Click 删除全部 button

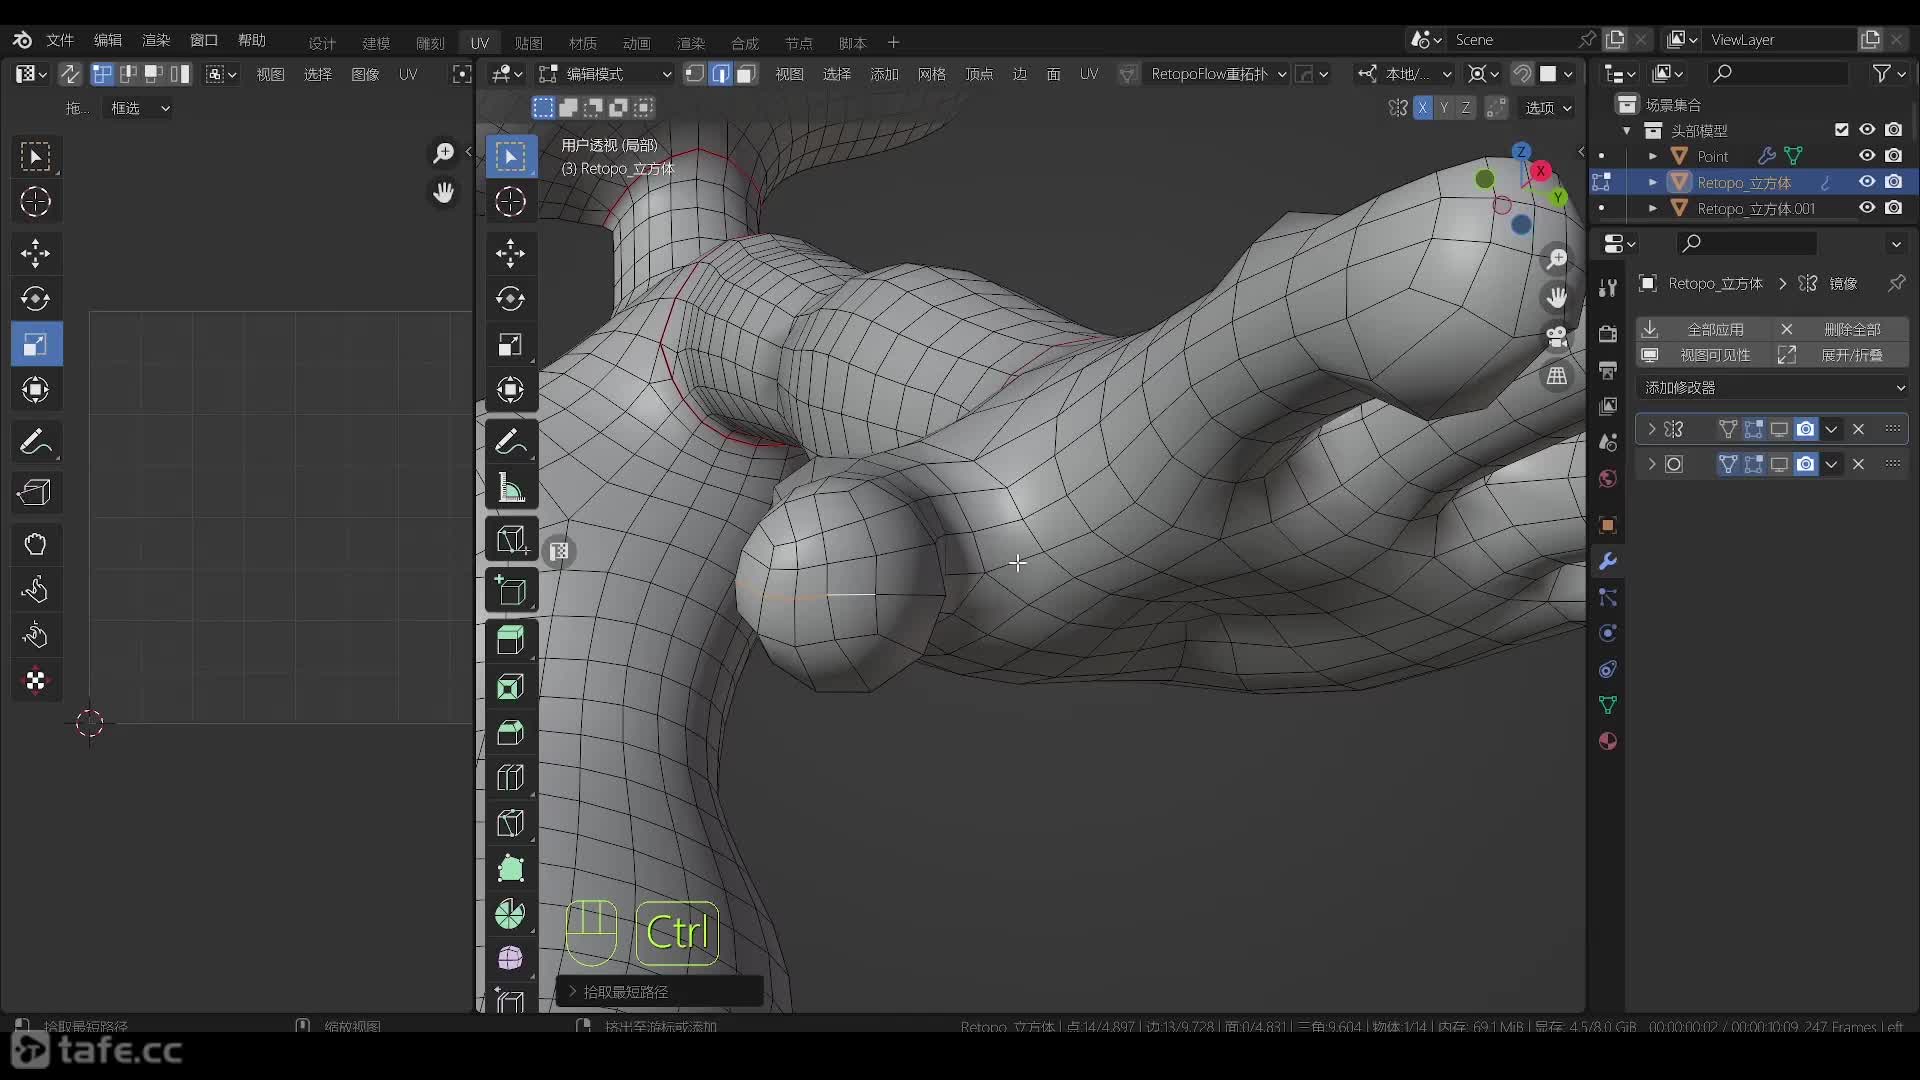click(1841, 329)
